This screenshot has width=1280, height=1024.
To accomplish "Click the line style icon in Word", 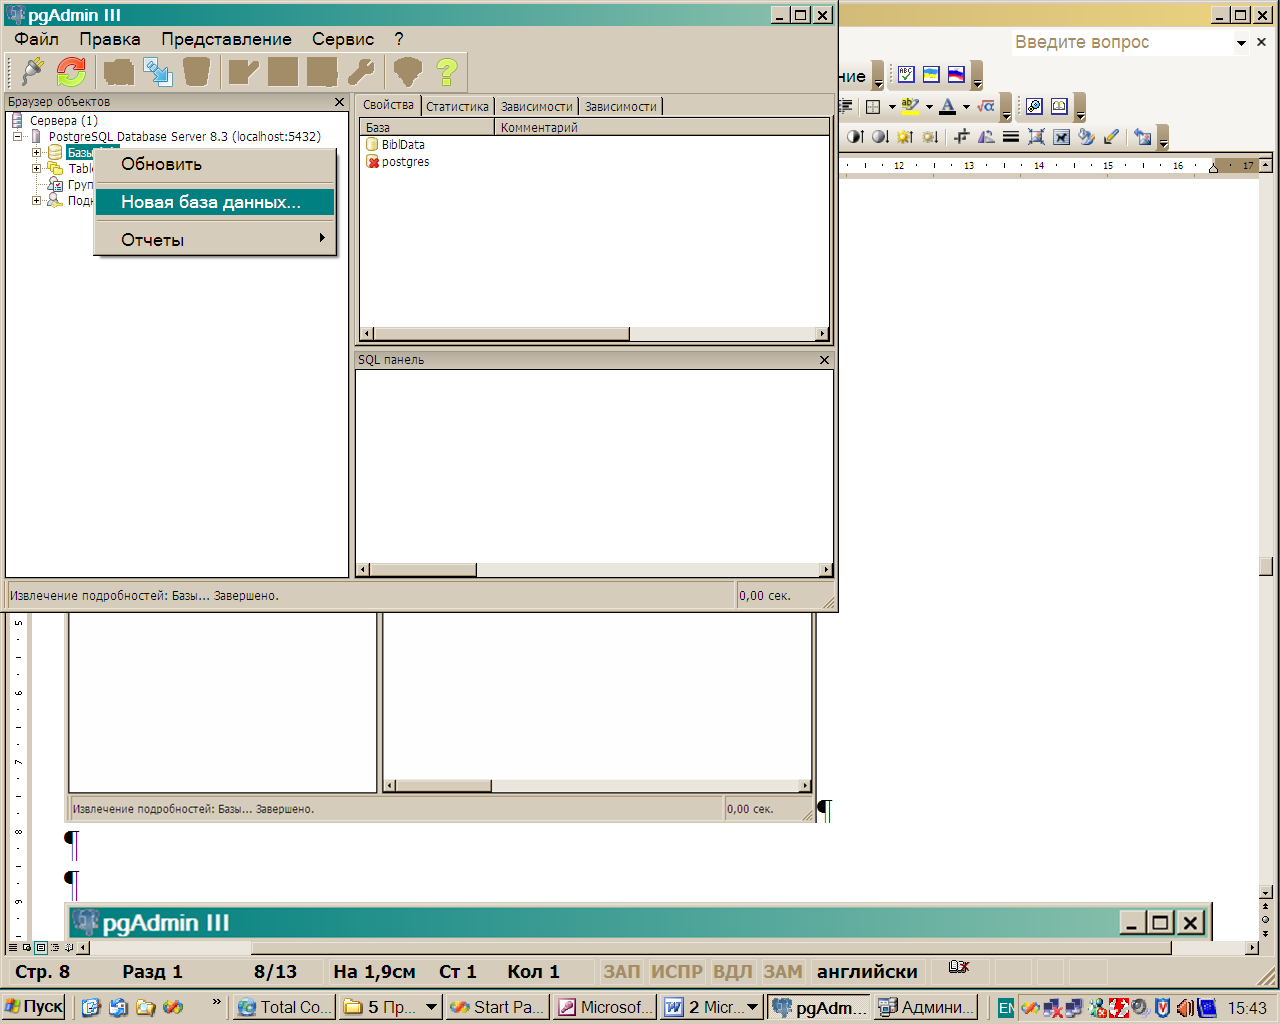I will [x=1011, y=137].
